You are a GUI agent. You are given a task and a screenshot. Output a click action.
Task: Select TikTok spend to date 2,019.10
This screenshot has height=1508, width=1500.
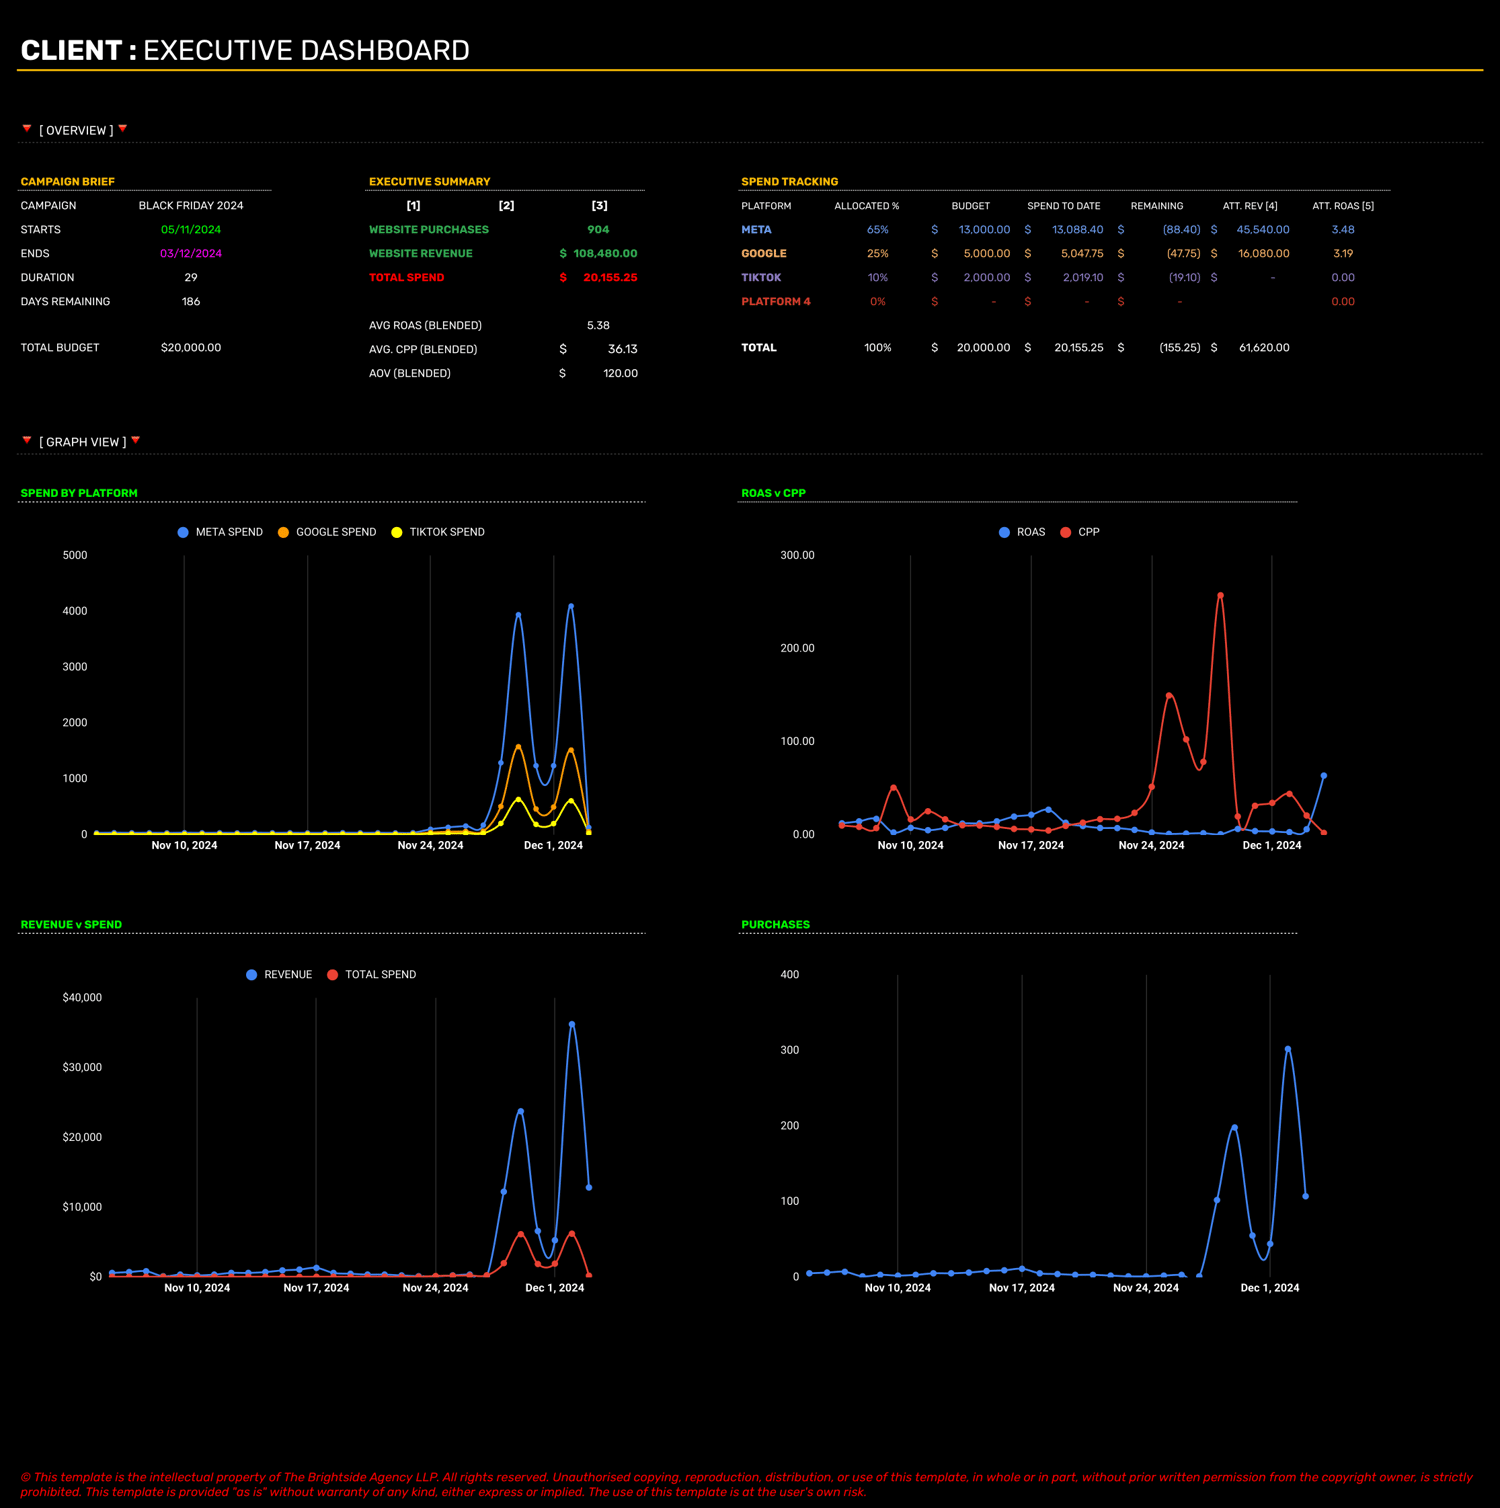tap(1083, 278)
